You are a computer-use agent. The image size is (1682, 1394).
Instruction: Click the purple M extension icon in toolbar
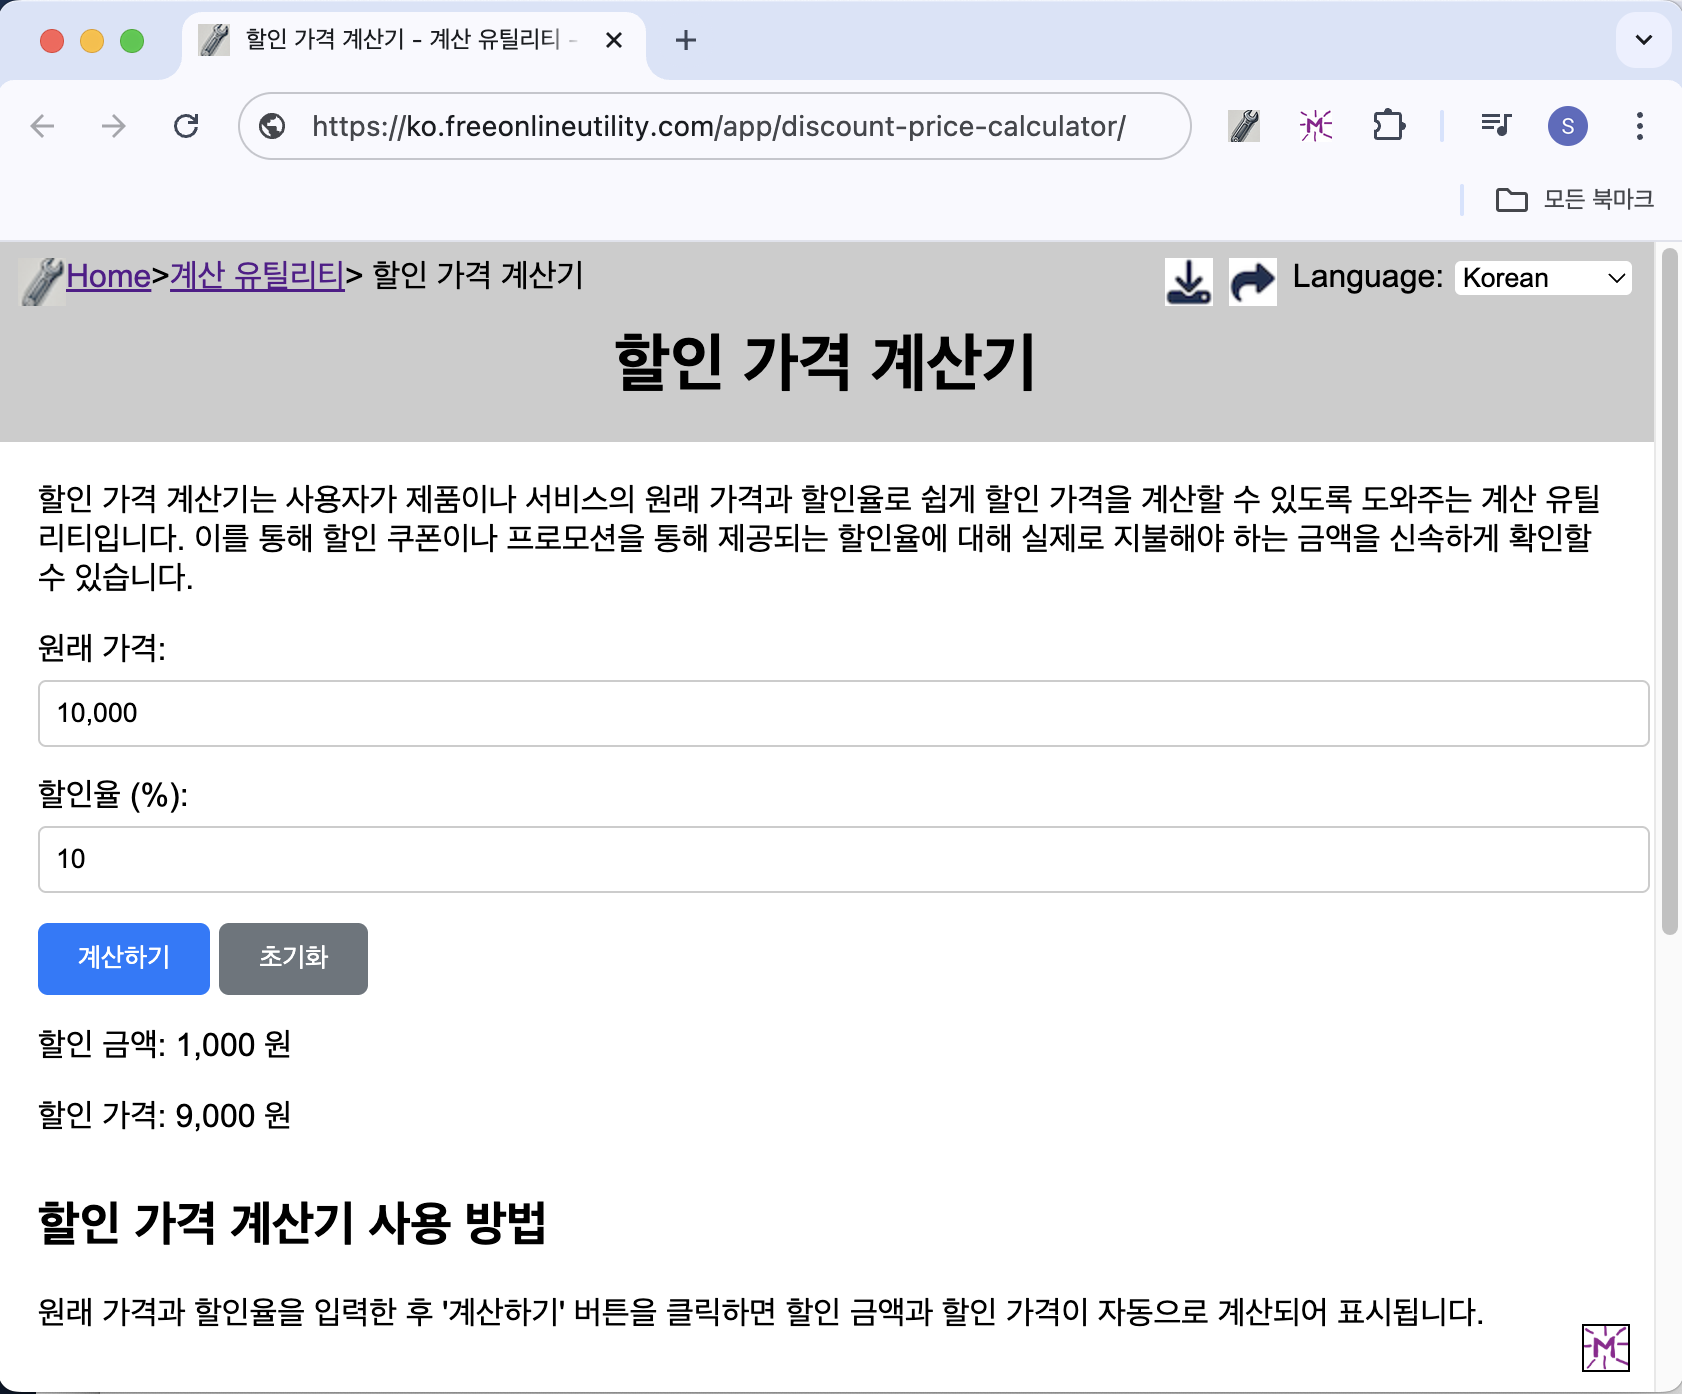pyautogui.click(x=1316, y=126)
